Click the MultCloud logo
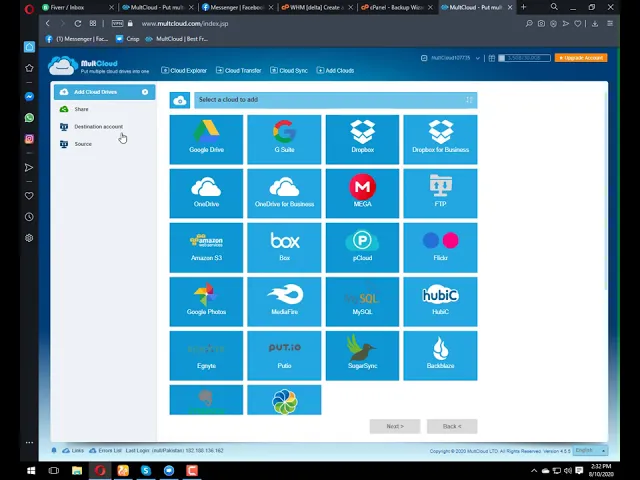Image resolution: width=640 pixels, height=480 pixels. click(x=99, y=66)
